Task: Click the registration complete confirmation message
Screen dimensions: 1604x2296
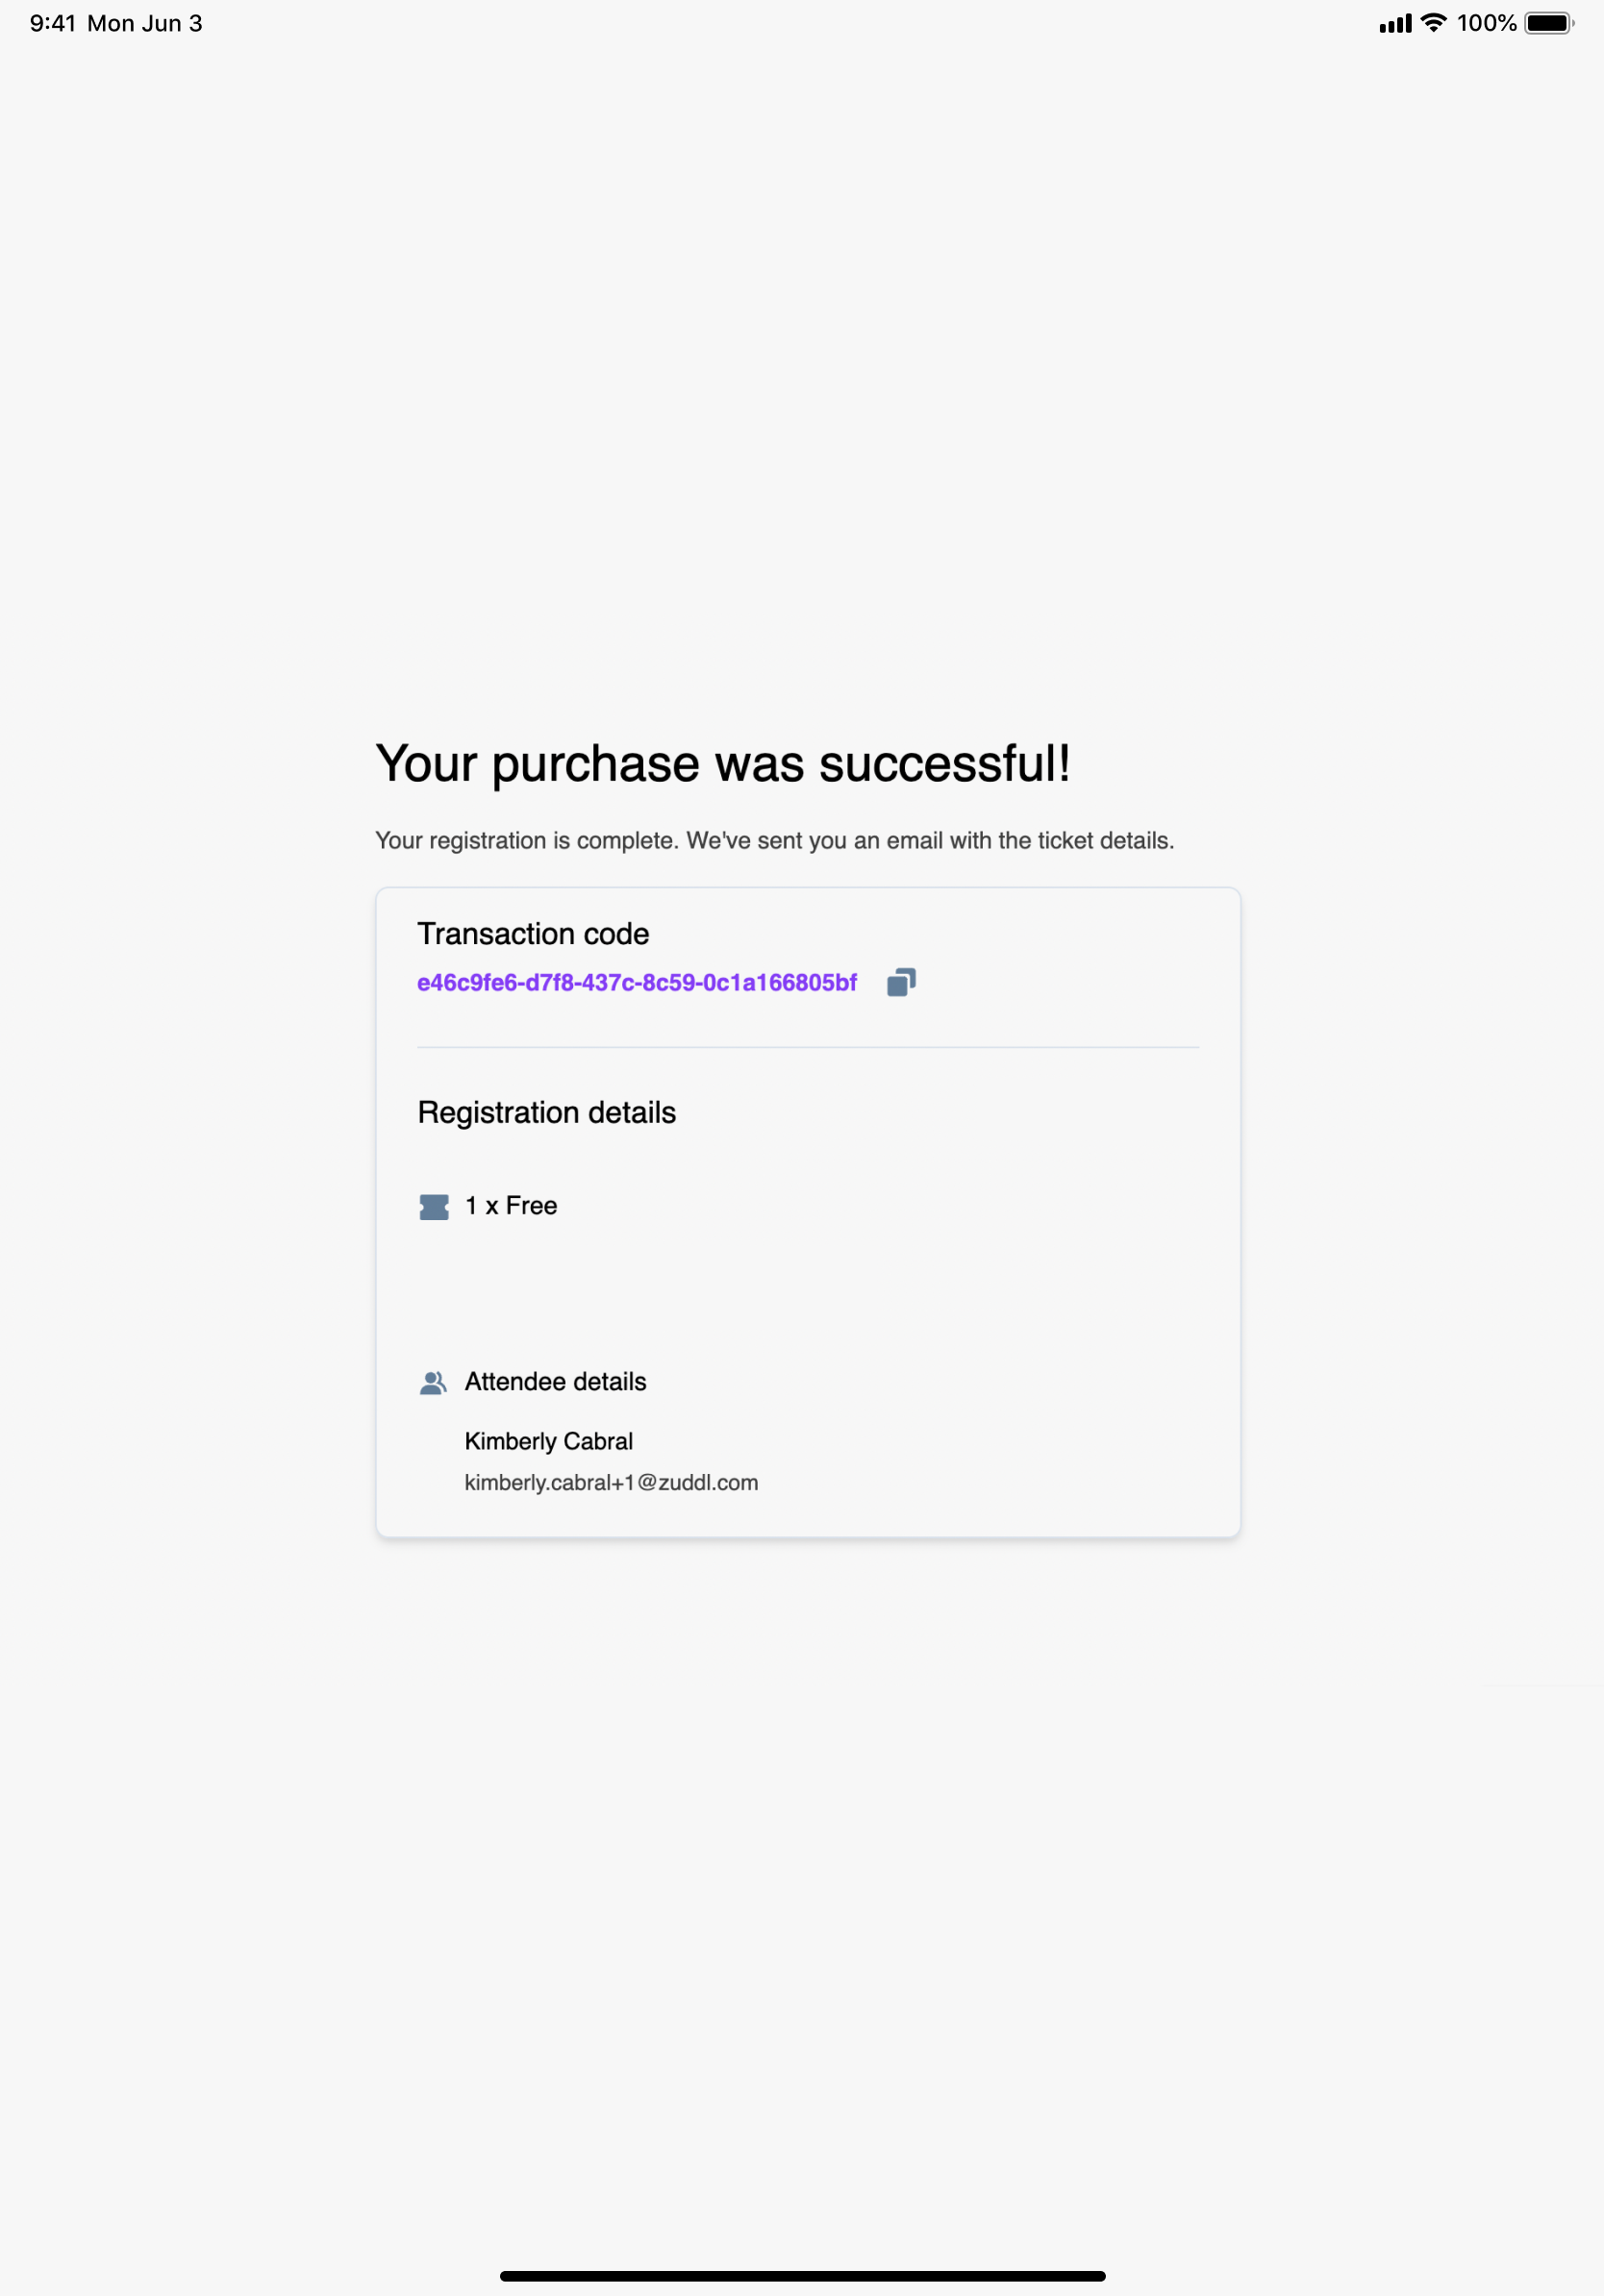Action: [774, 840]
